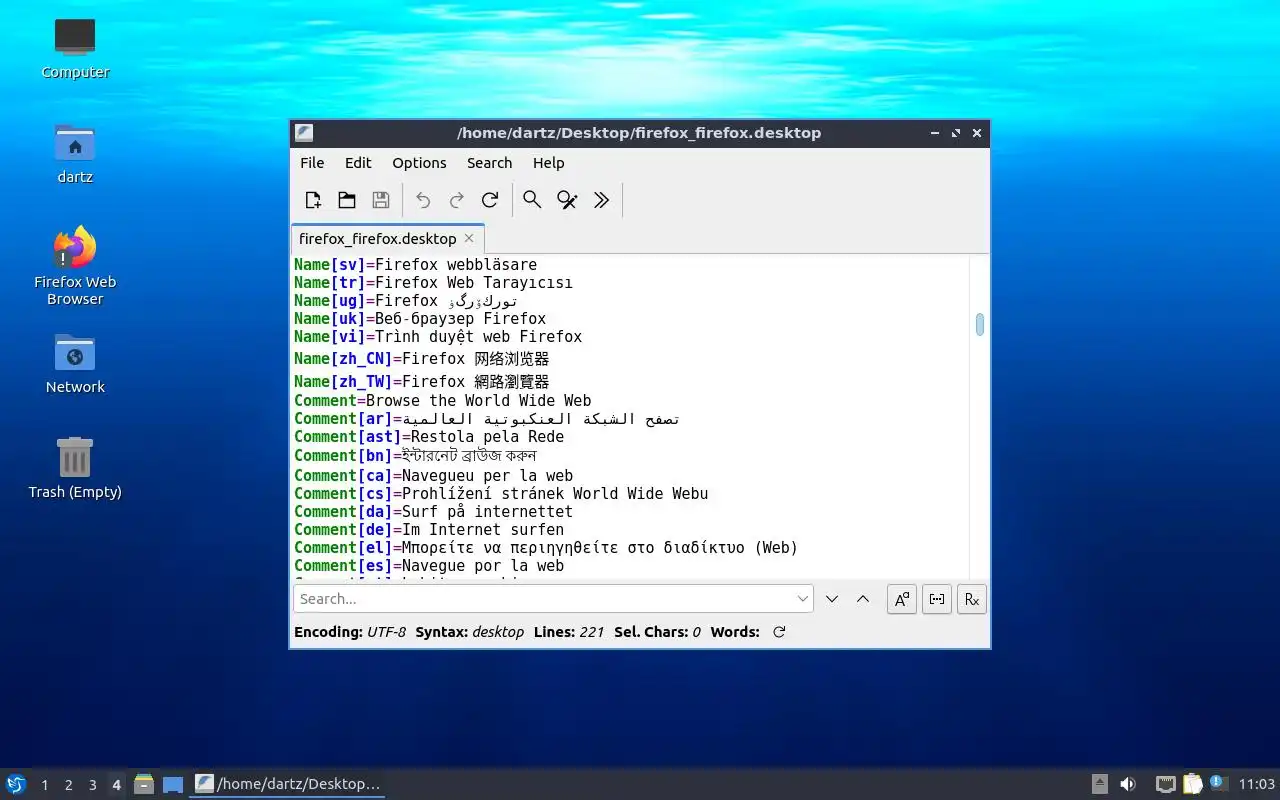Save the document with the floppy icon
Screen dimensions: 1280x800
coord(381,200)
